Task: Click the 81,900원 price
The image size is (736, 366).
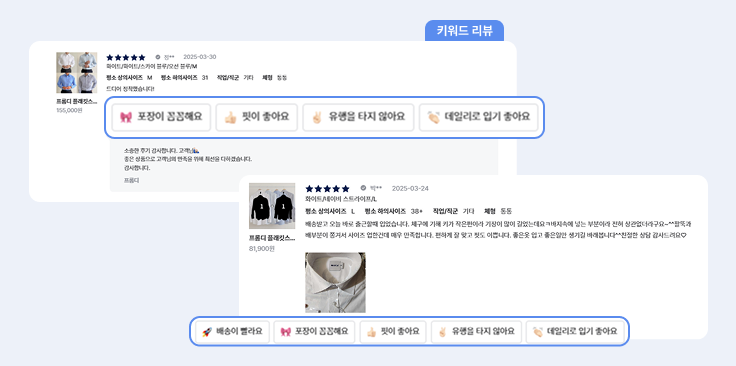Action: pyautogui.click(x=261, y=249)
